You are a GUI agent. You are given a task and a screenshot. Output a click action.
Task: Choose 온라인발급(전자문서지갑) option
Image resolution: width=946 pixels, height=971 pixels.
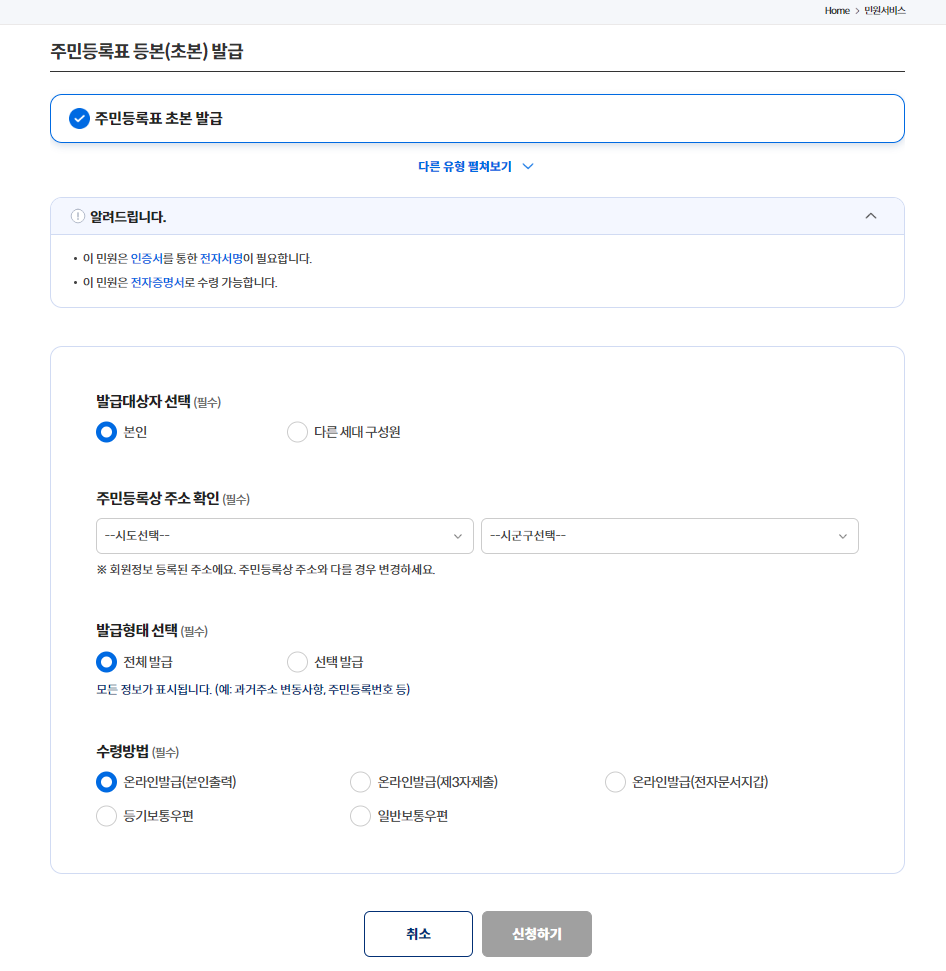tap(615, 782)
